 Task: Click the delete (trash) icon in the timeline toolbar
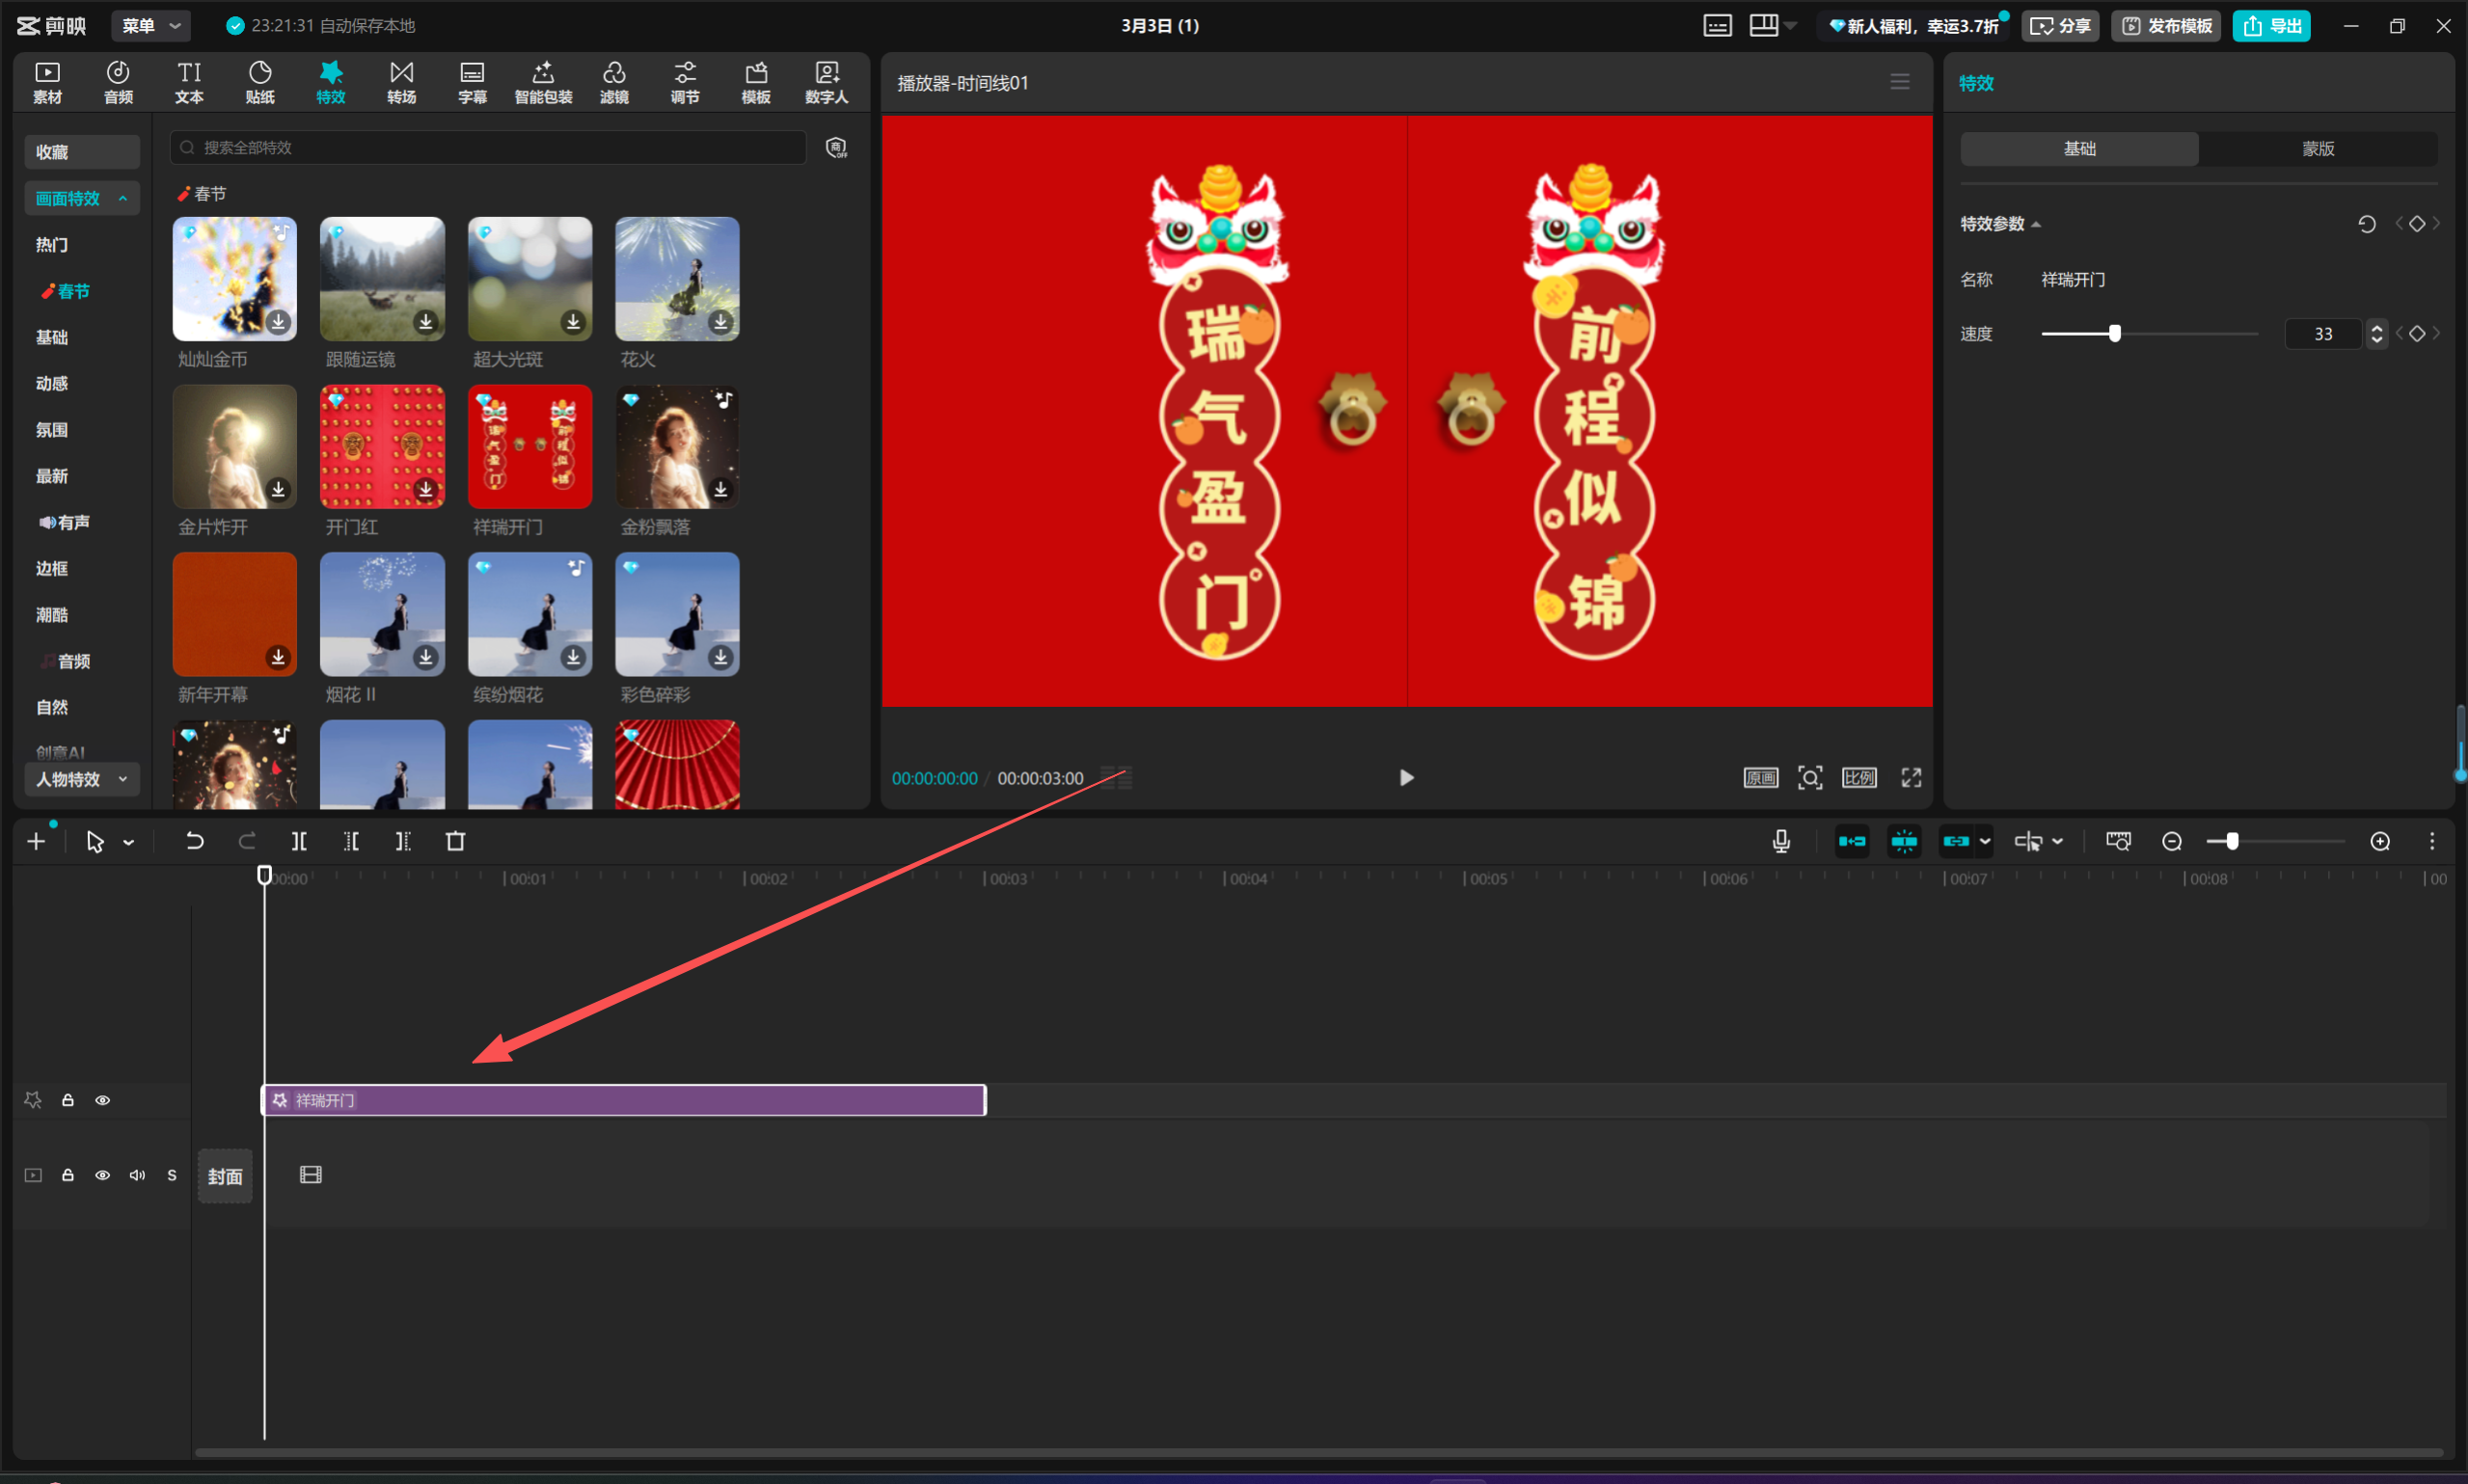pos(455,842)
